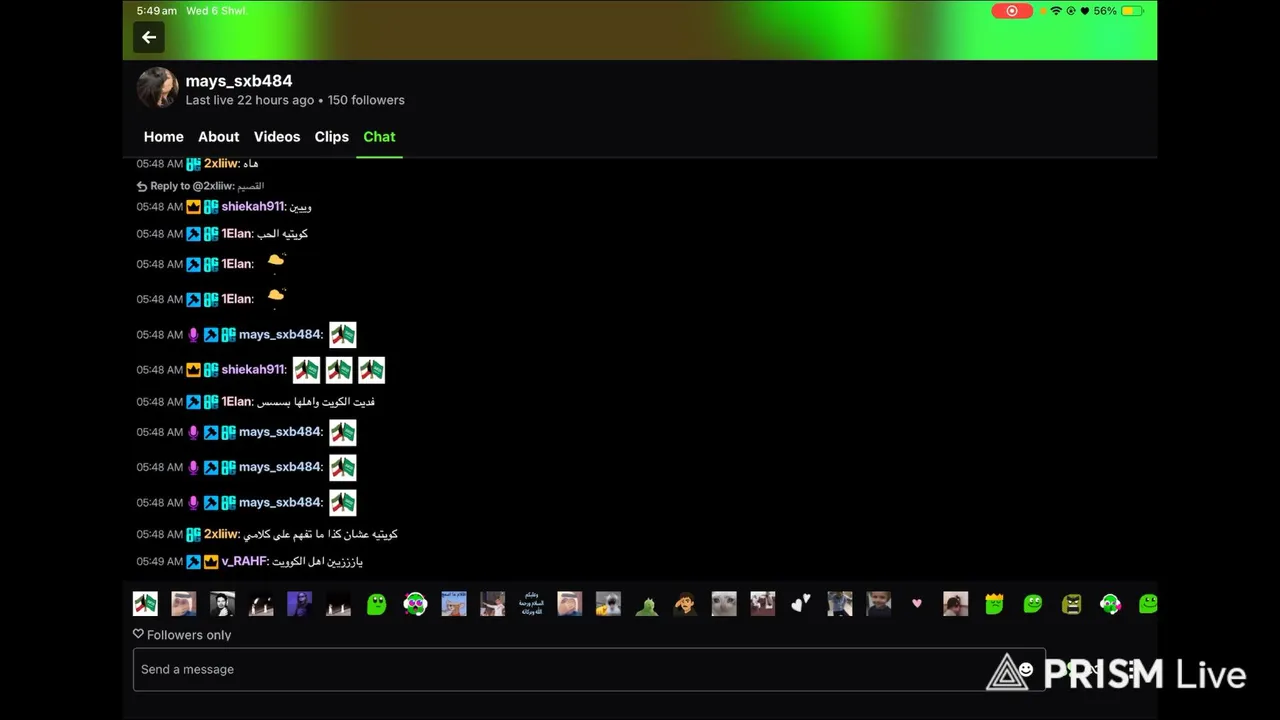The width and height of the screenshot is (1280, 720).
Task: Insert the Arabic text sticker emote
Action: pos(531,604)
